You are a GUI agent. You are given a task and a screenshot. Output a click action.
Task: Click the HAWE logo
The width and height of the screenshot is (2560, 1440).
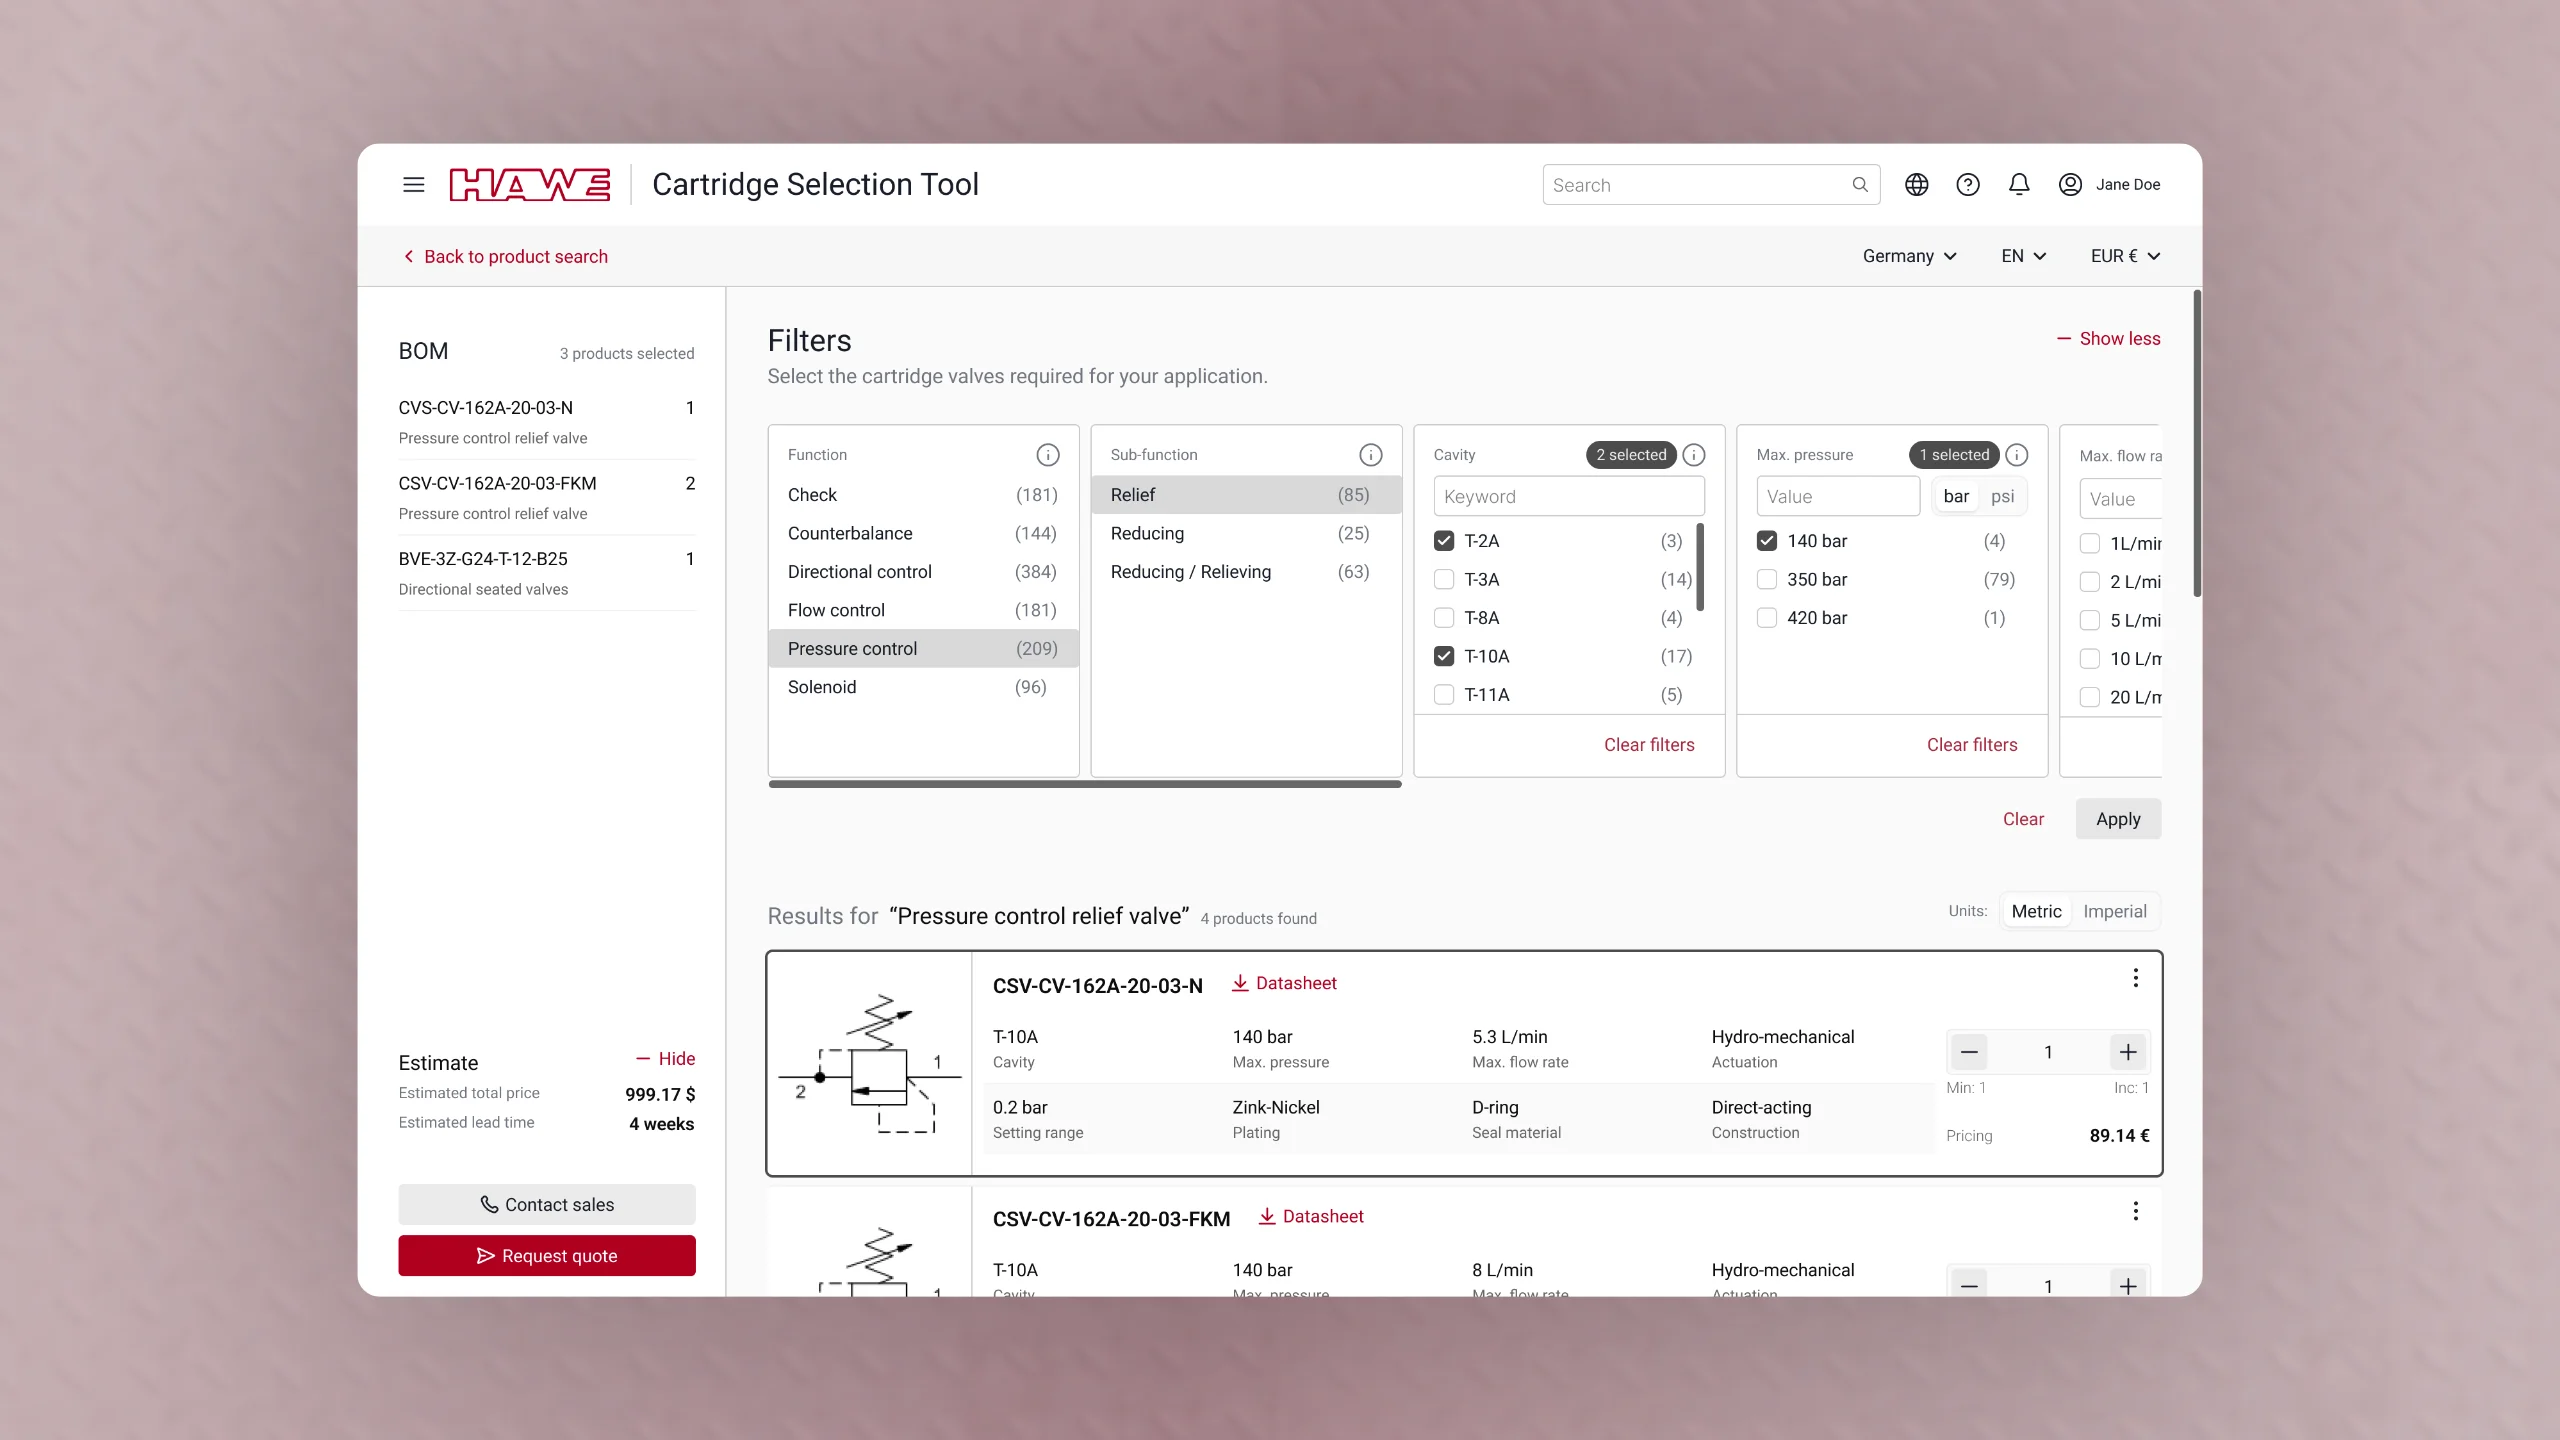click(530, 185)
